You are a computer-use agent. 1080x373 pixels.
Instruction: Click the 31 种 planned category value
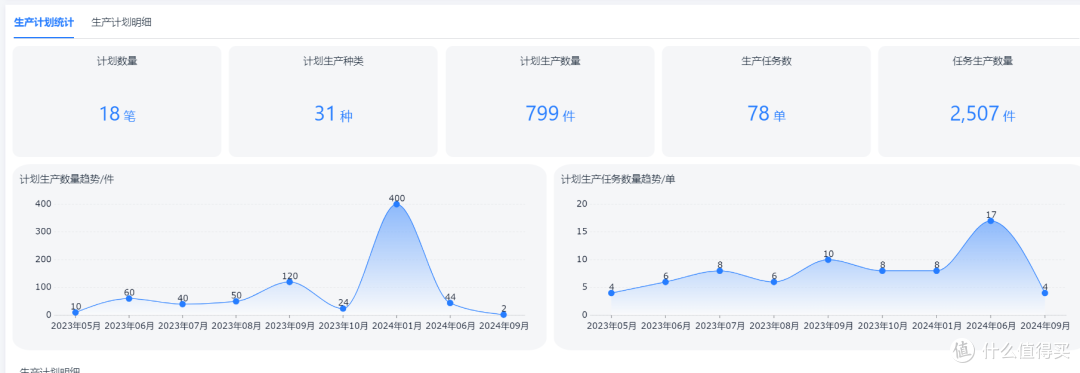pos(333,114)
